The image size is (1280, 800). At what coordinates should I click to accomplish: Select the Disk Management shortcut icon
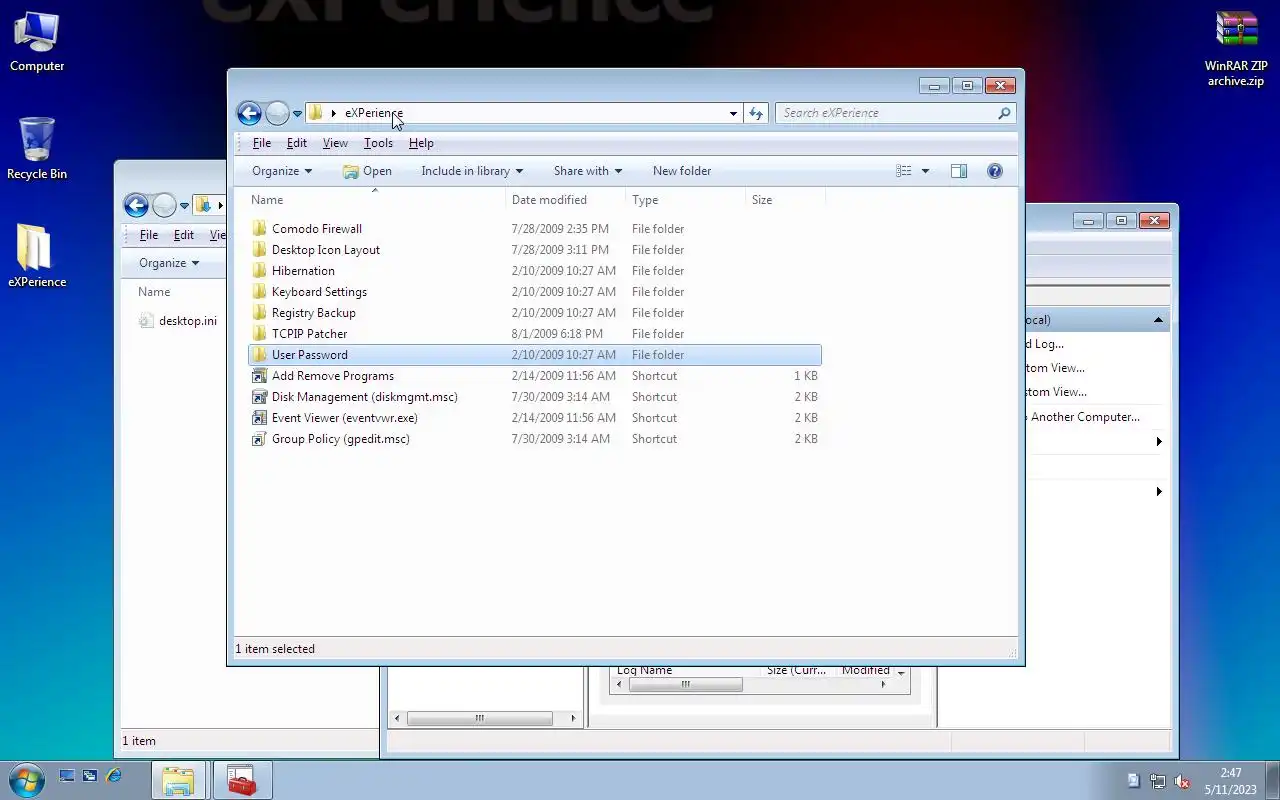(x=260, y=397)
